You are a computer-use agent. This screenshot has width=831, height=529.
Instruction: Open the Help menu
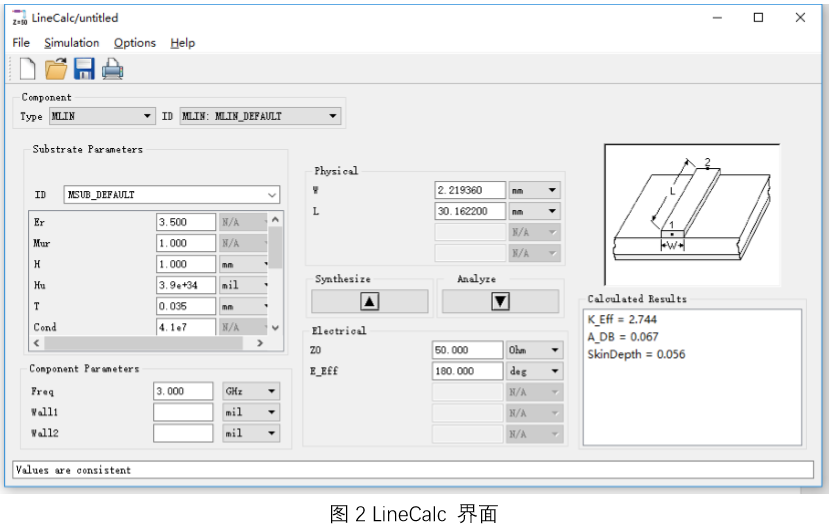182,43
